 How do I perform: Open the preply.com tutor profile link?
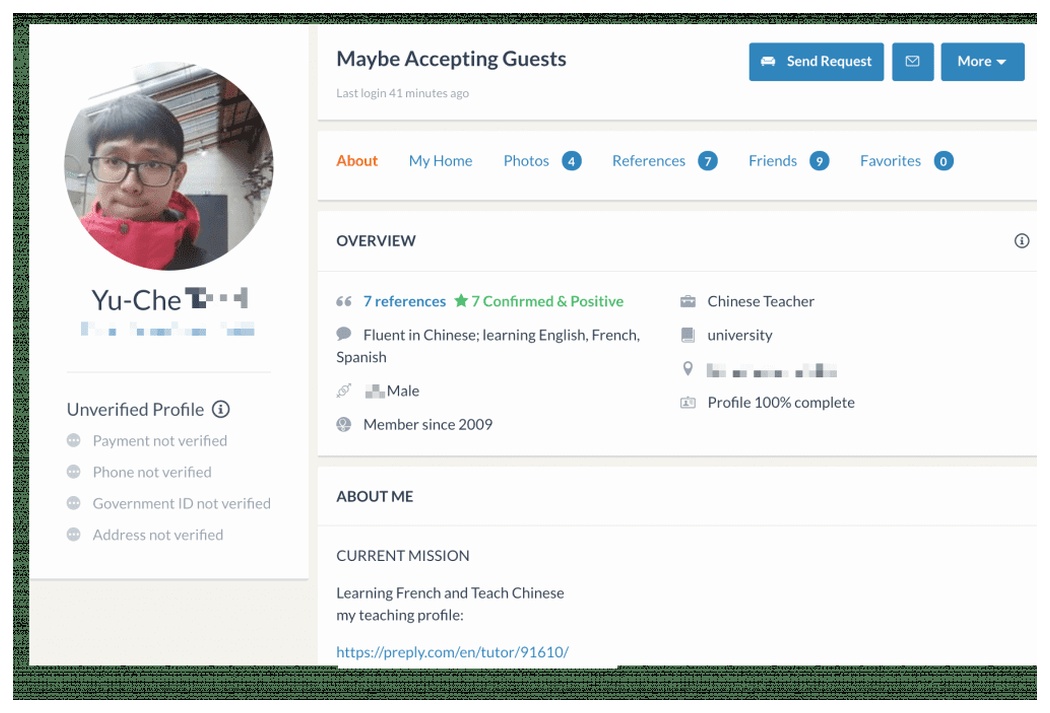click(x=453, y=652)
